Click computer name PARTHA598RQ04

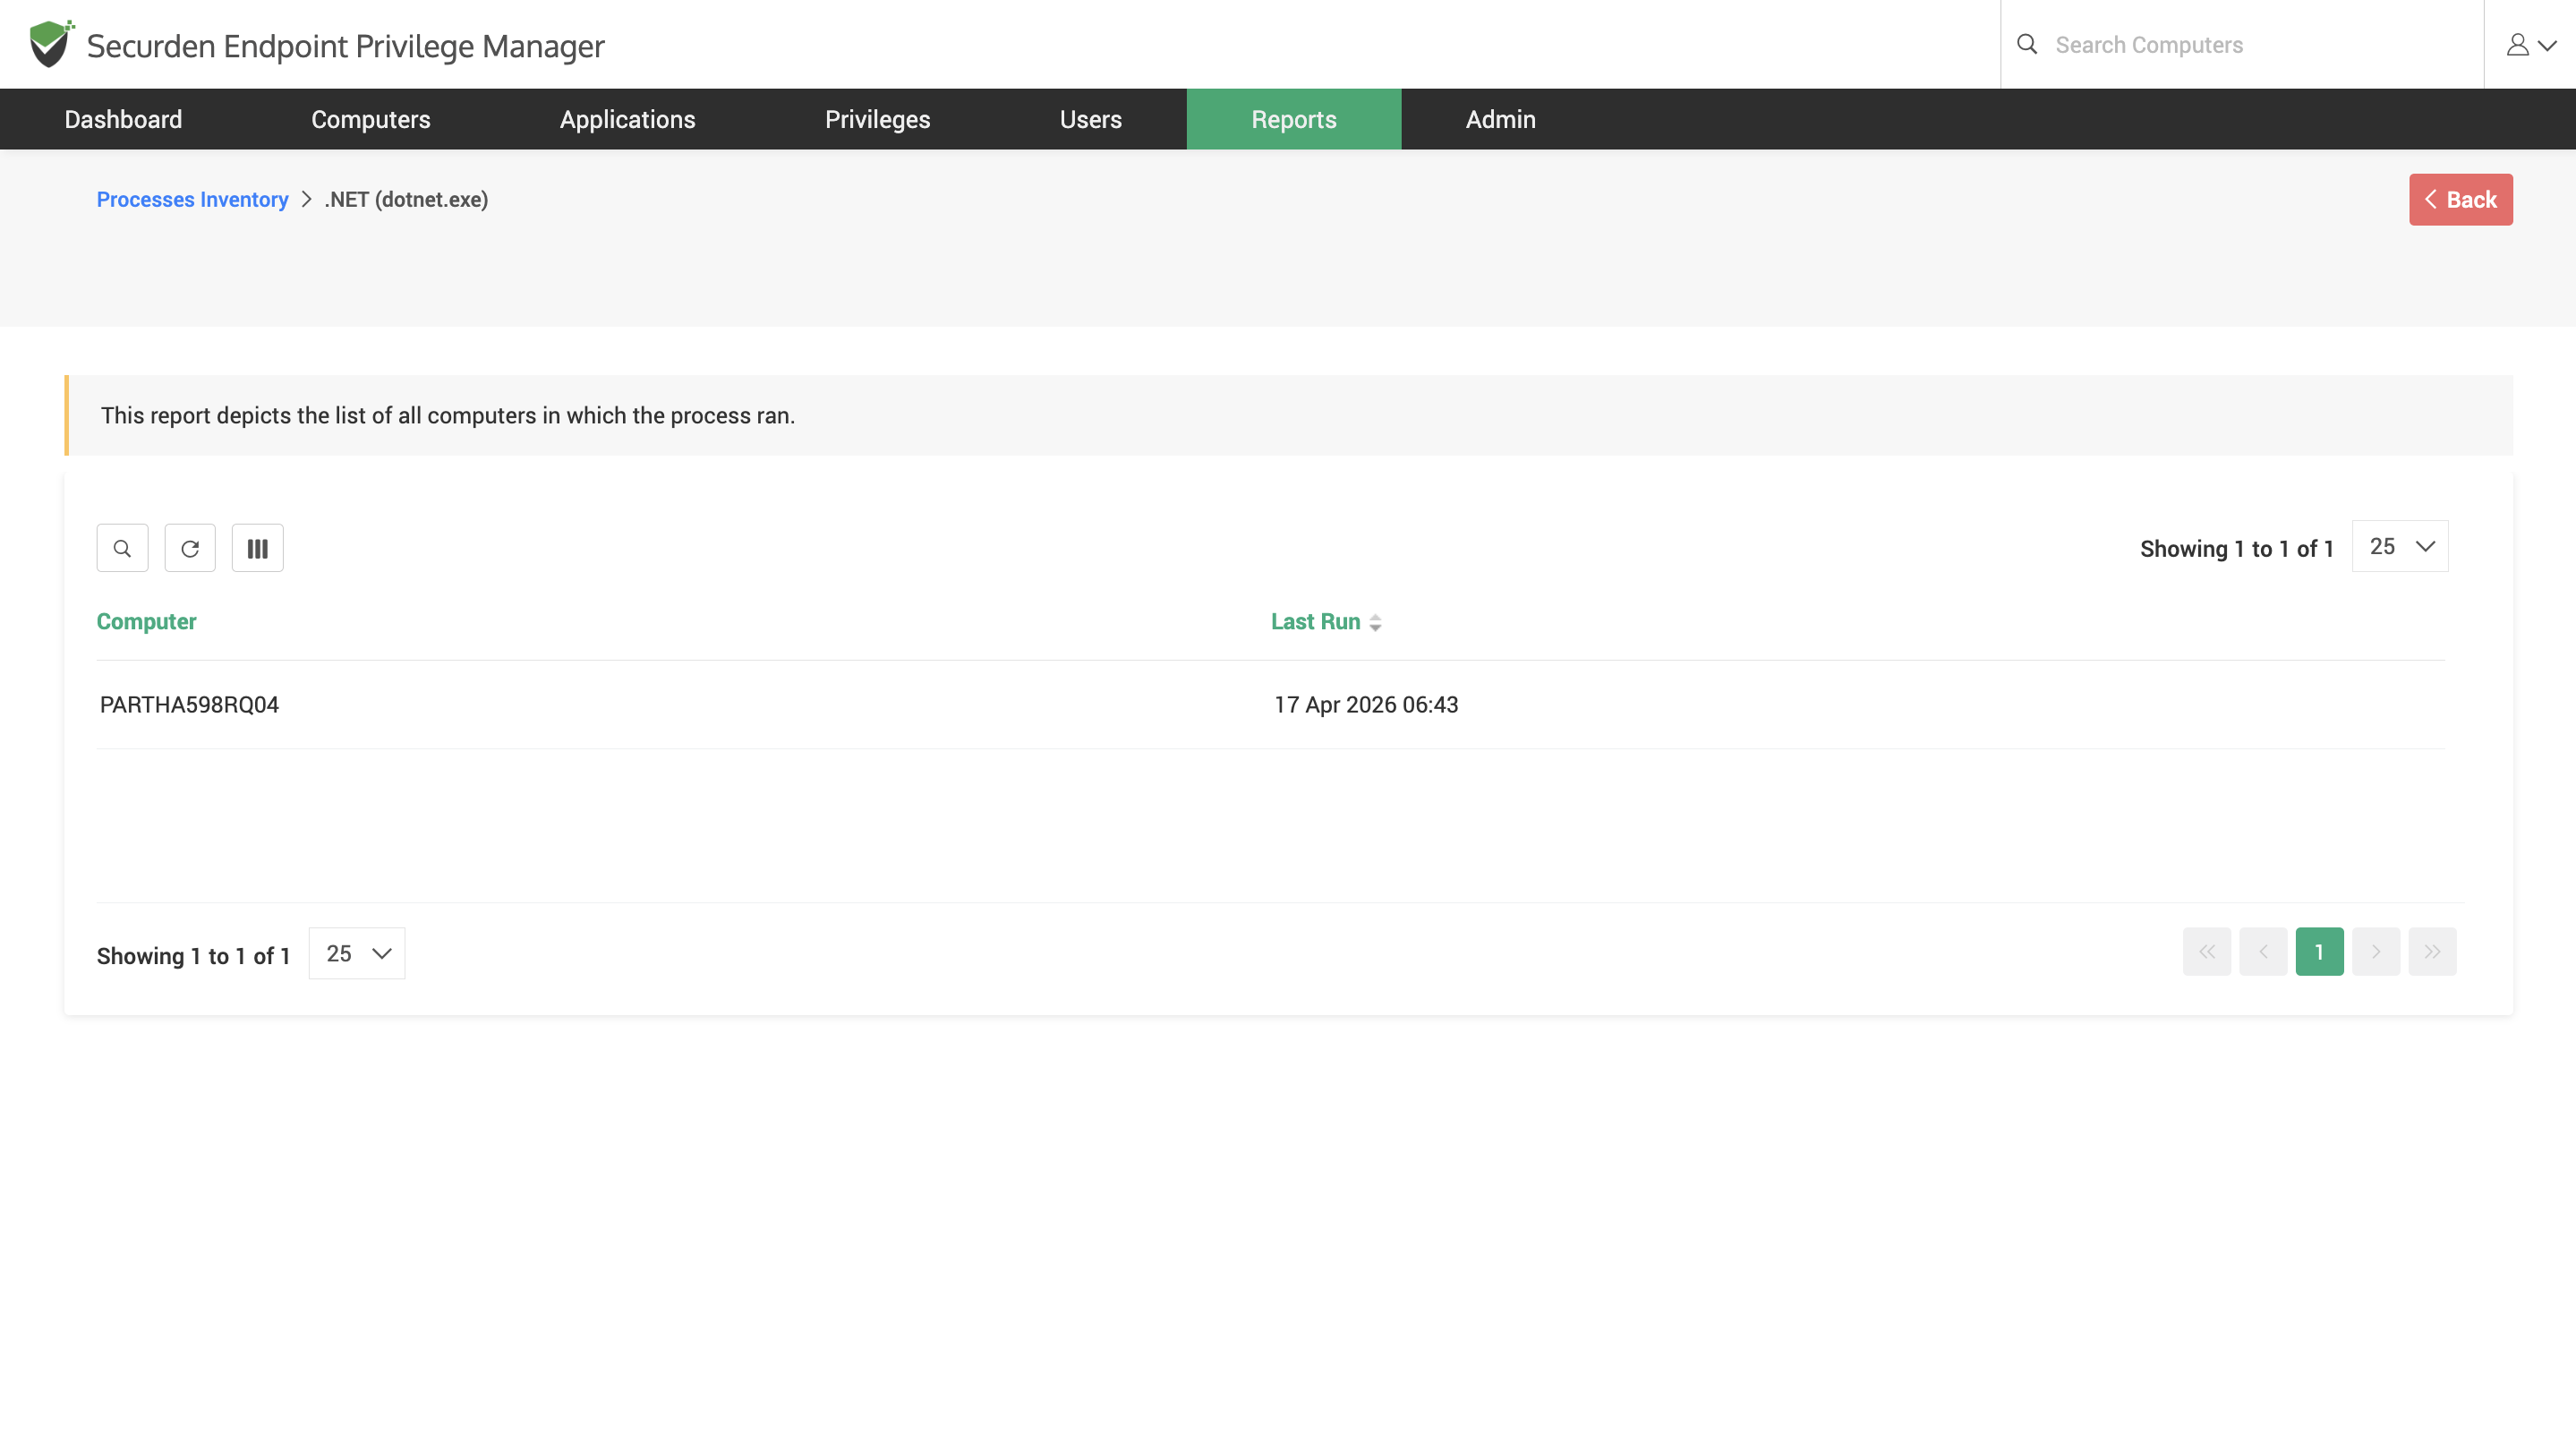tap(189, 705)
